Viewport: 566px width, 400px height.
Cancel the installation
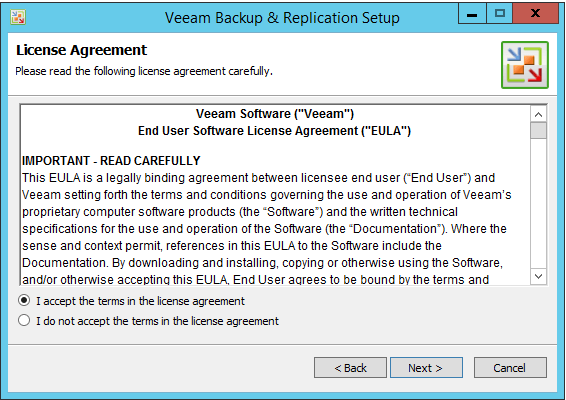click(510, 368)
